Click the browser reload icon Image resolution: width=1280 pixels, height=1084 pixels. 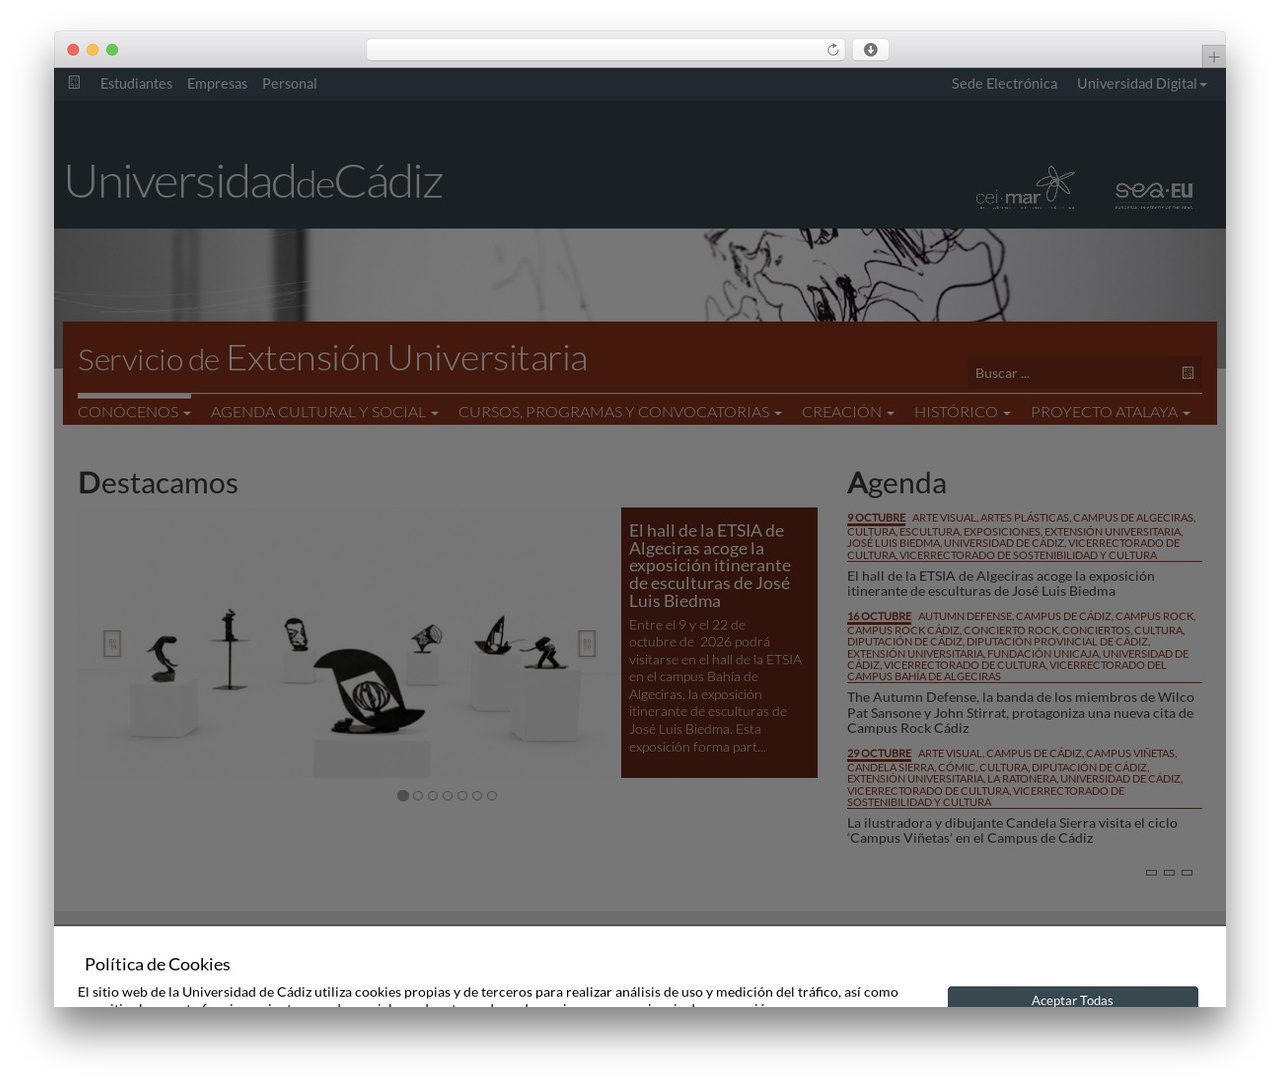tap(832, 50)
